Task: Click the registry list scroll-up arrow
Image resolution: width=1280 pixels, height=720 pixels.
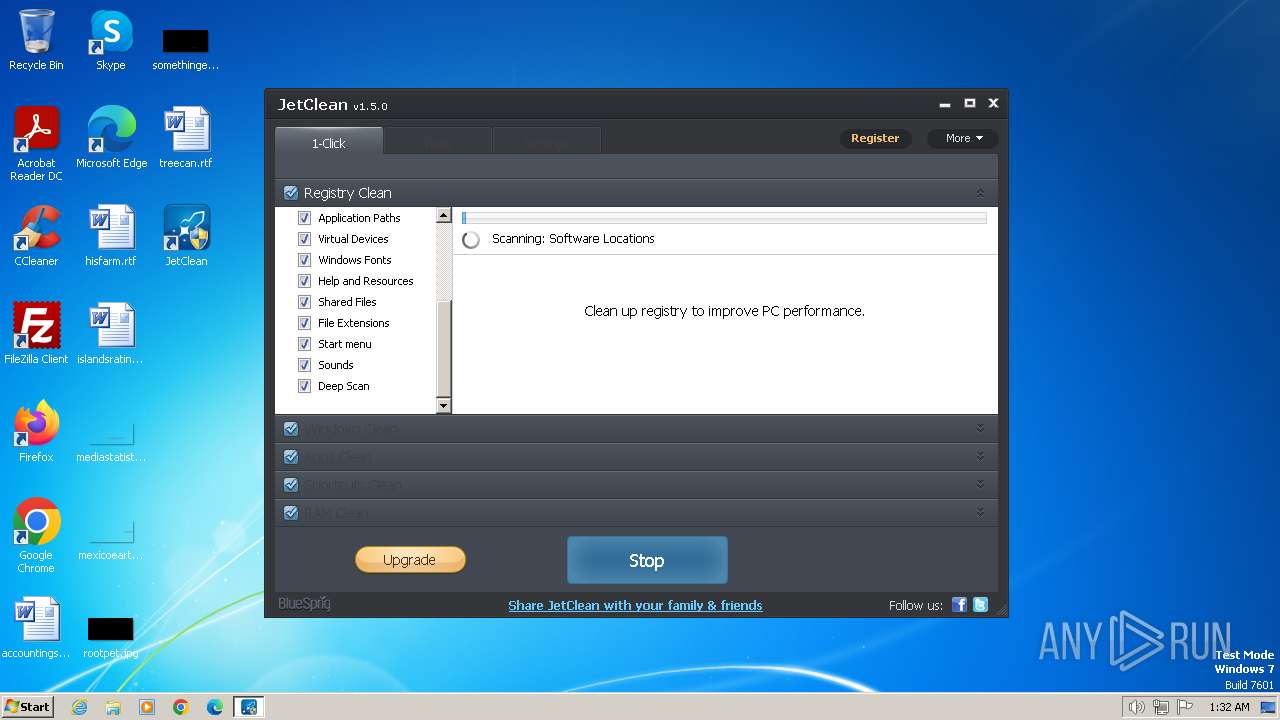Action: click(x=444, y=216)
